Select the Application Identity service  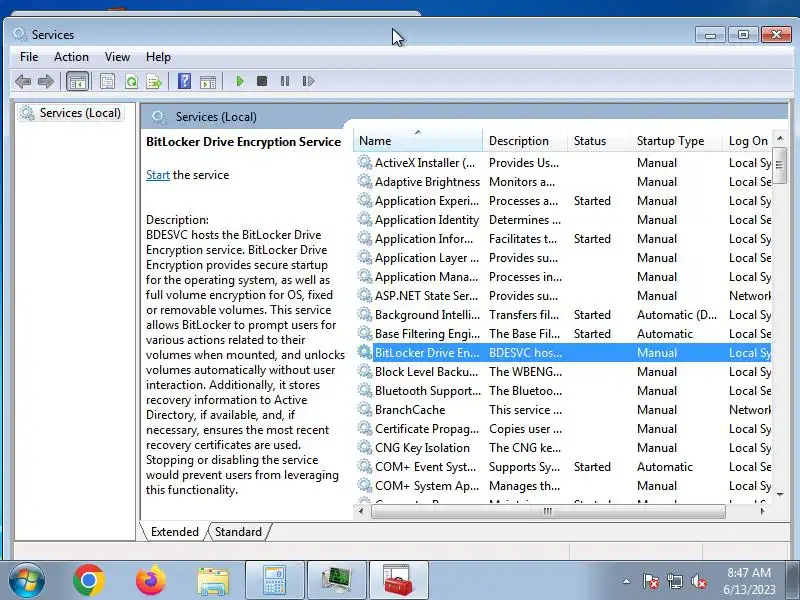(563, 220)
